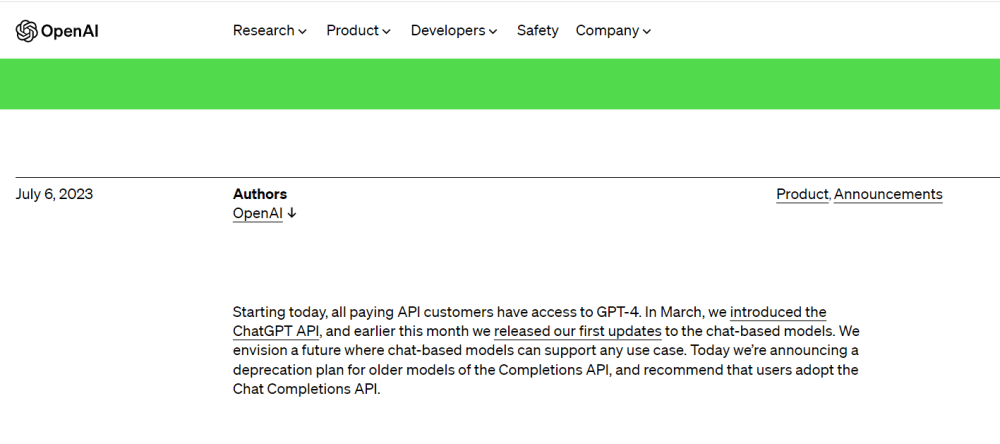Screen dimensions: 1000x444
Task: Click the chevron arrow beside Product
Action: [387, 32]
